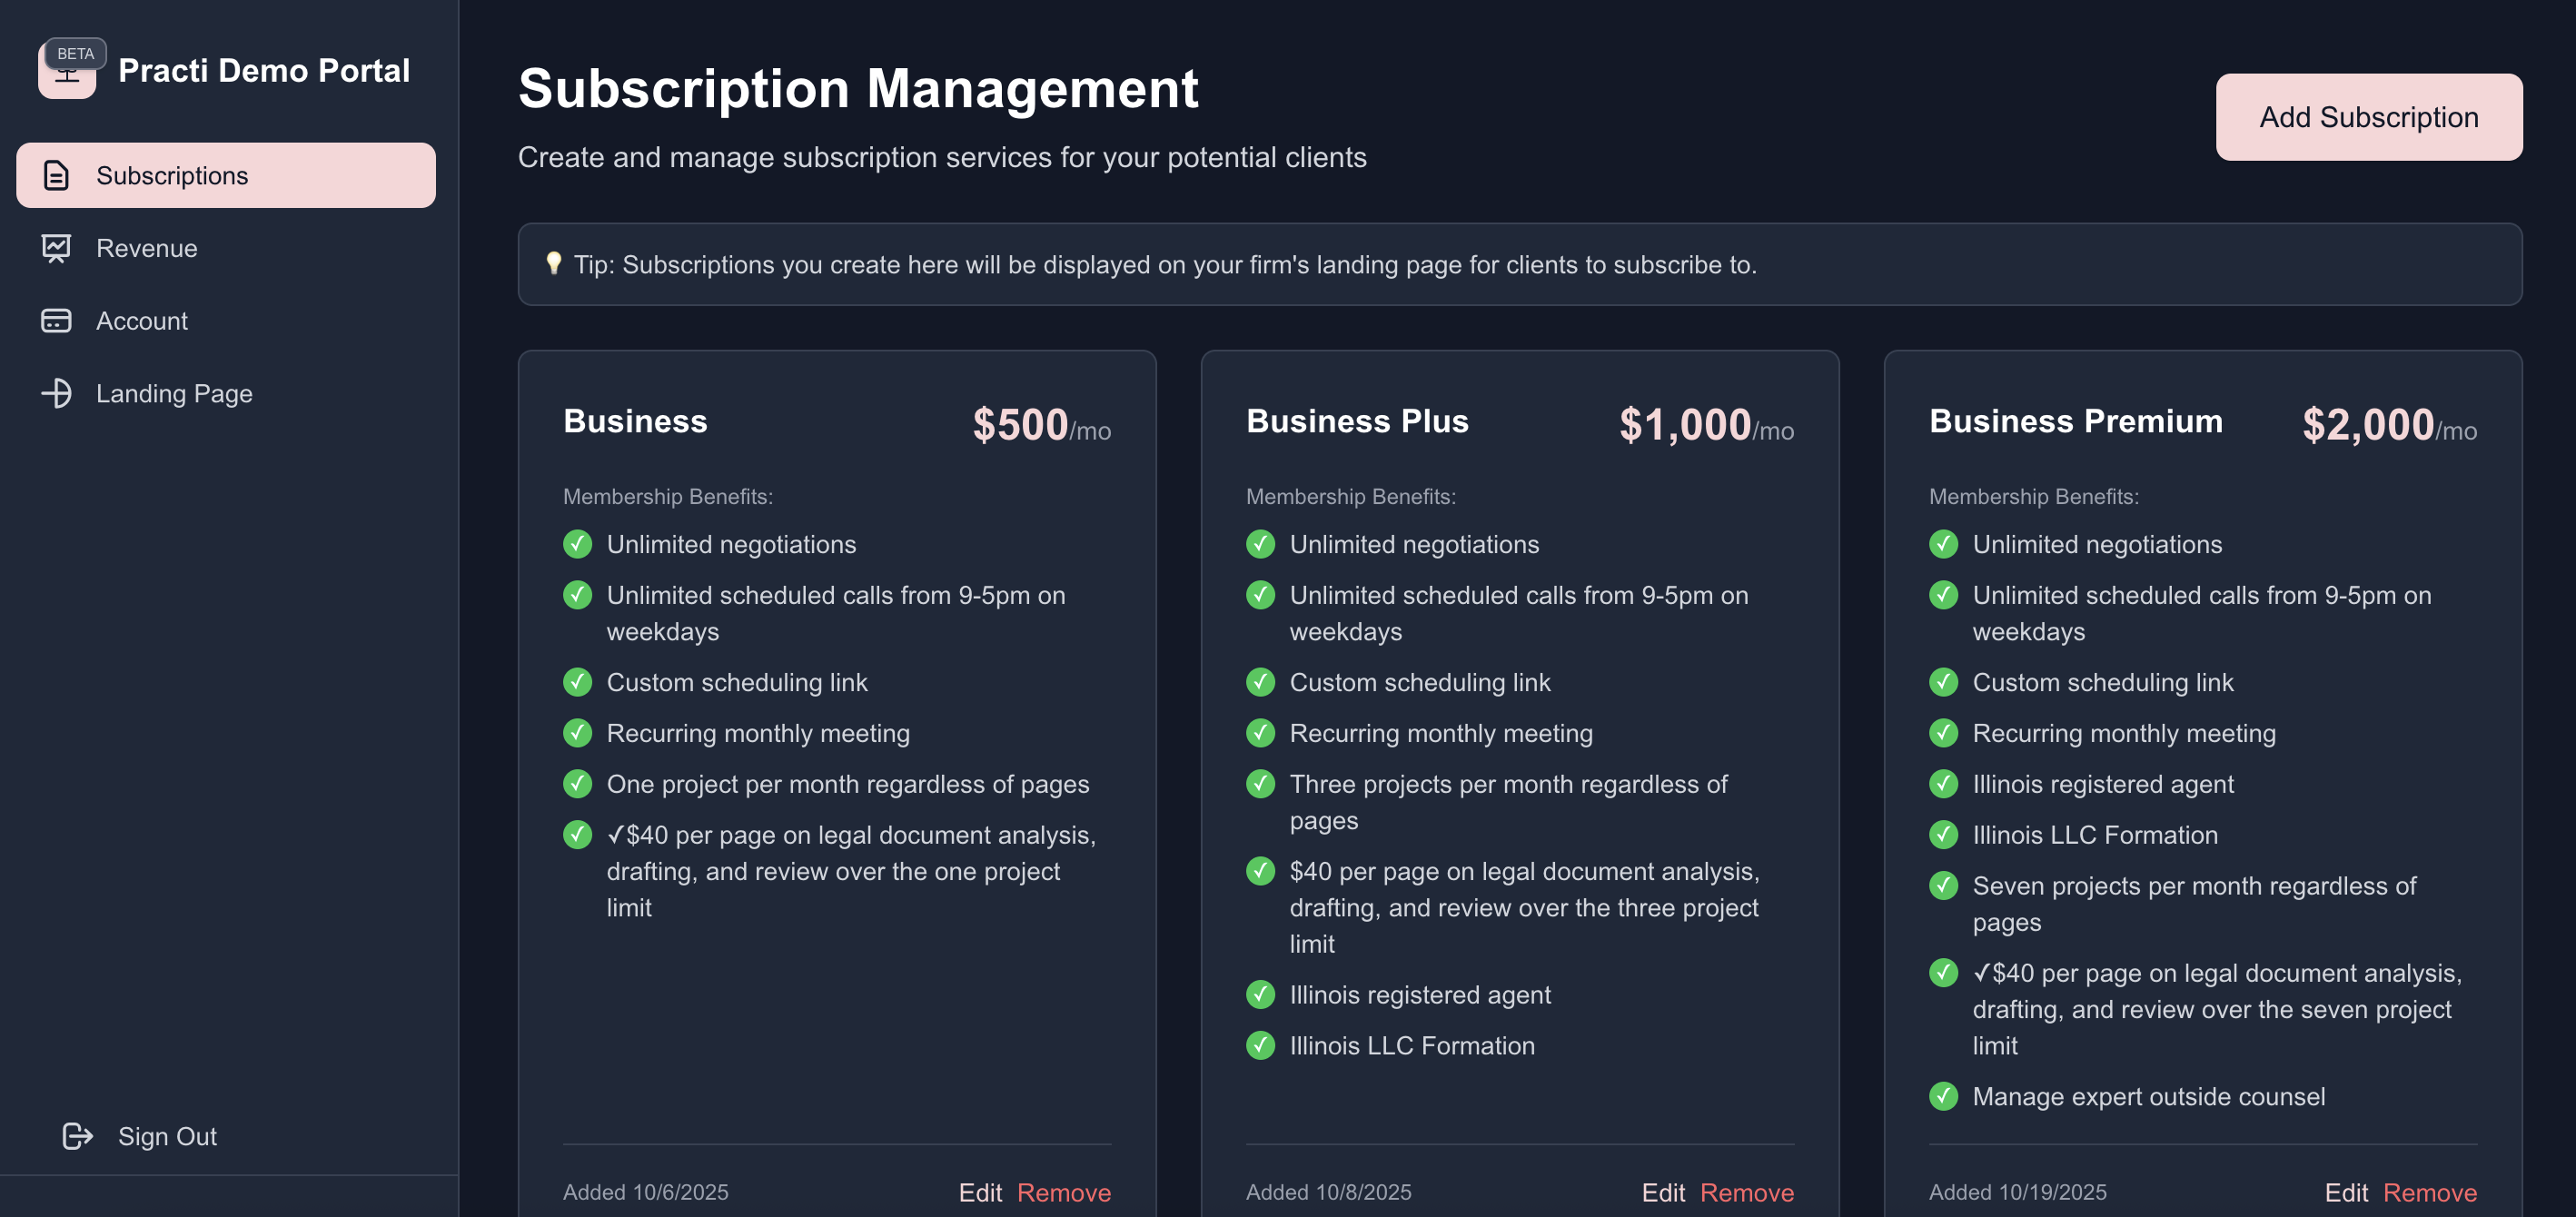Remove the Business Premium plan
This screenshot has width=2576, height=1217.
point(2430,1192)
